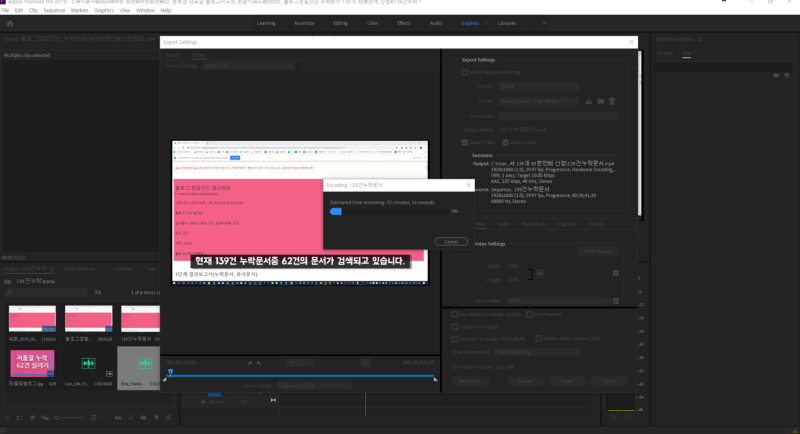Open the Sequence menu
The width and height of the screenshot is (800, 434).
click(x=54, y=10)
